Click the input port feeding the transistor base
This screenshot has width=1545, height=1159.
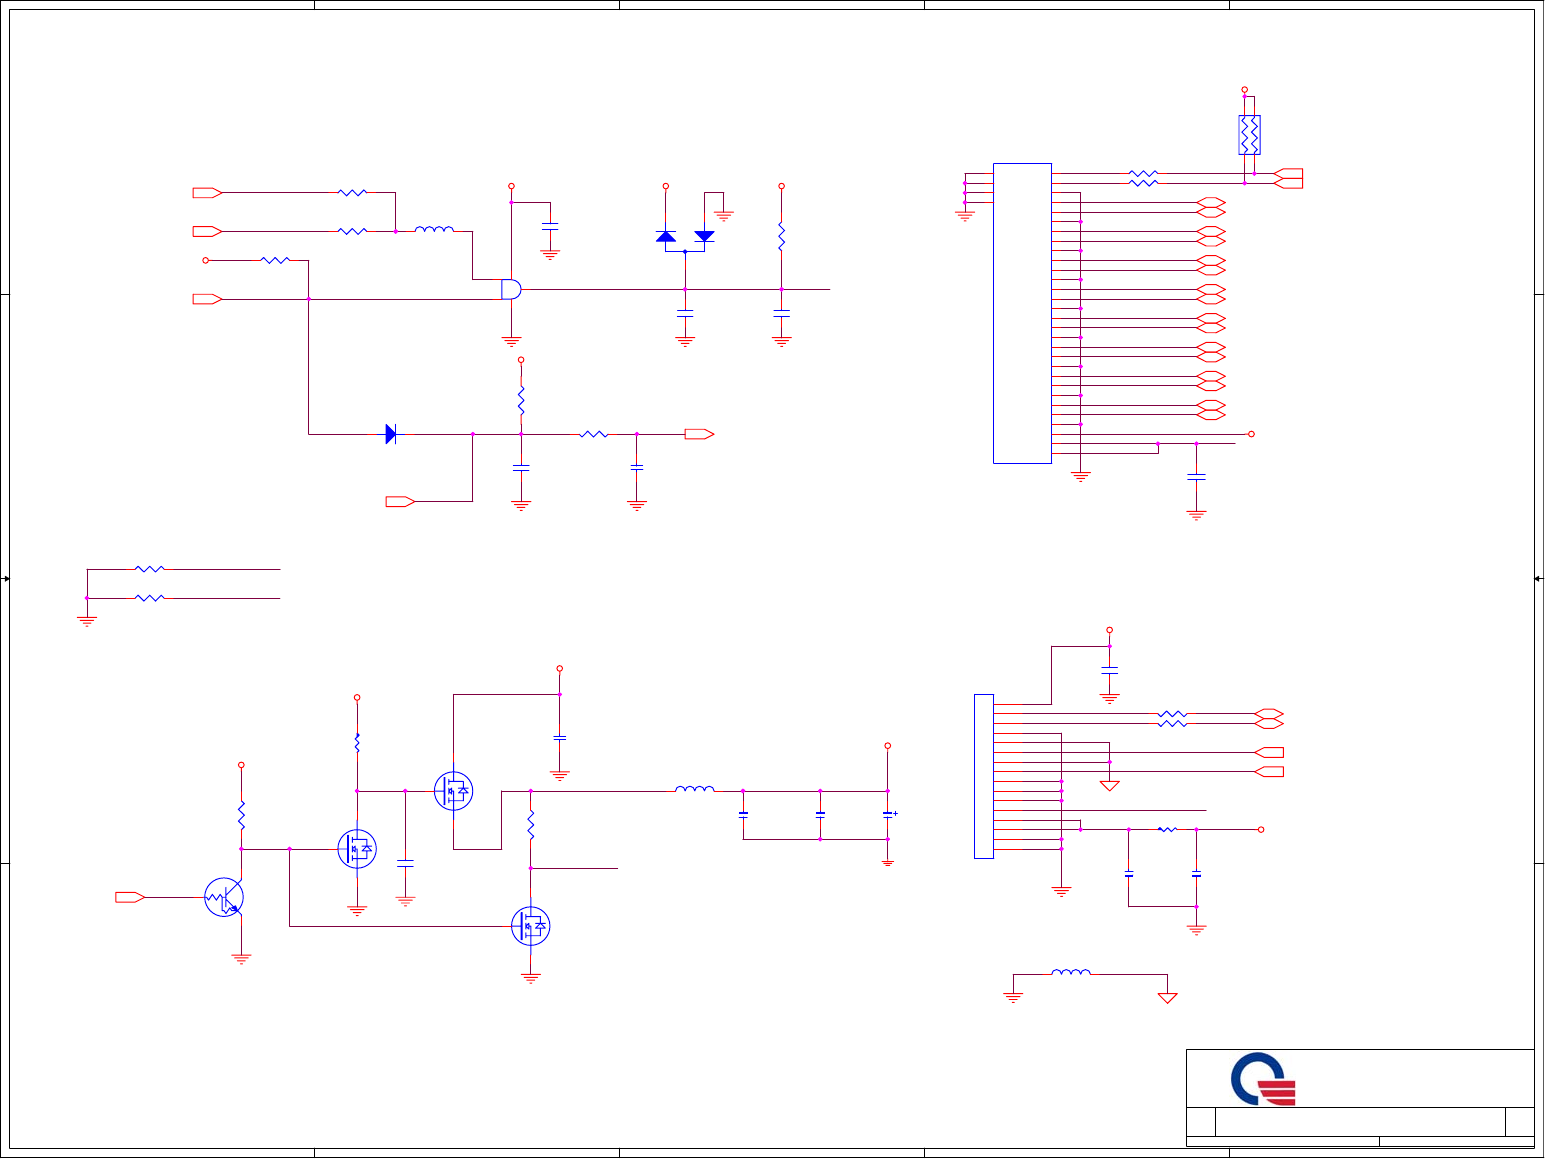click(130, 897)
